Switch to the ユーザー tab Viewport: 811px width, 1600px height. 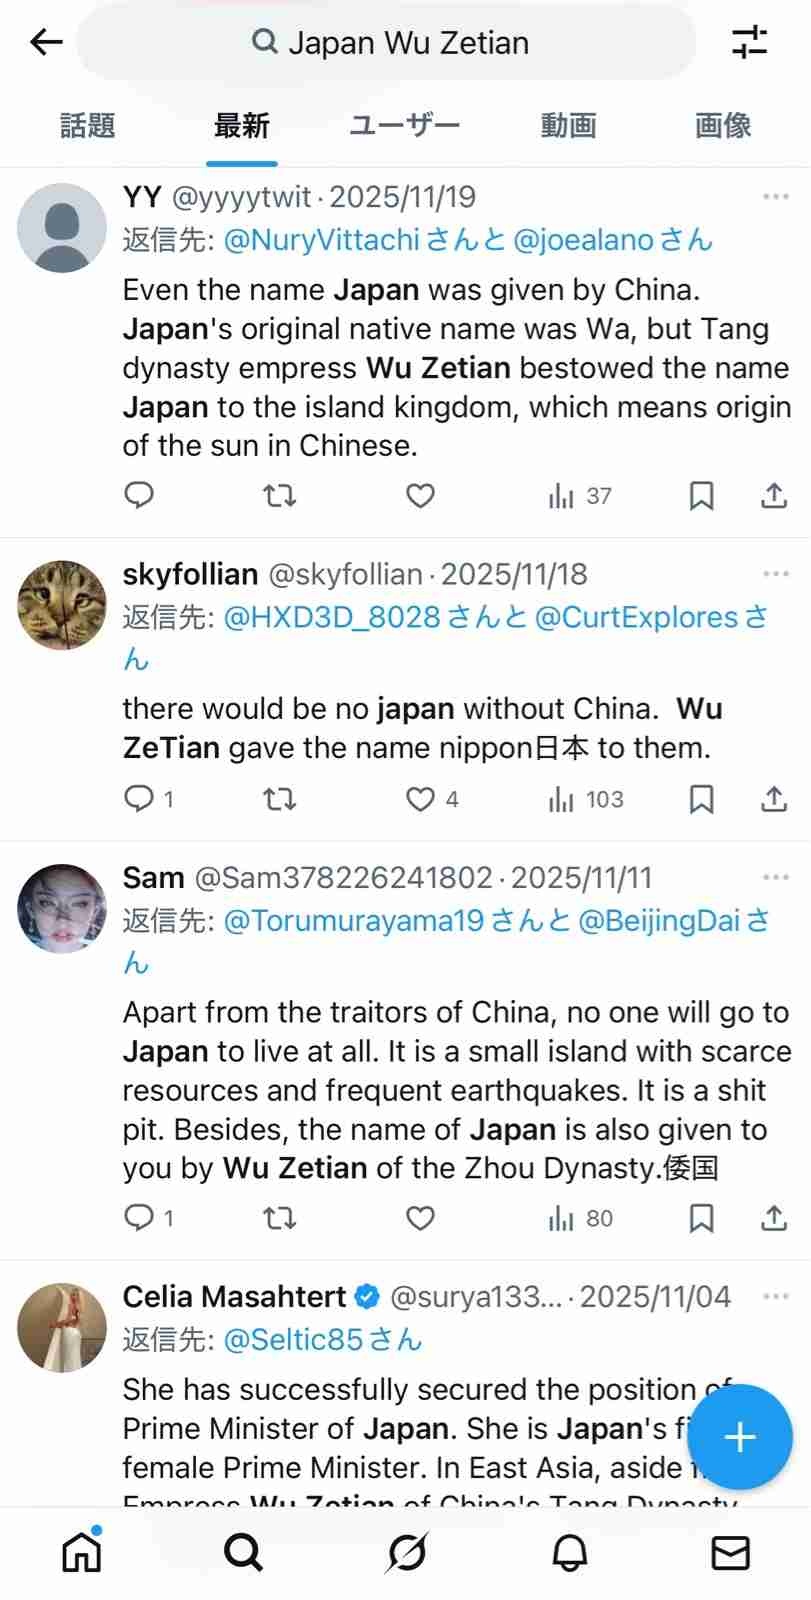[x=404, y=126]
